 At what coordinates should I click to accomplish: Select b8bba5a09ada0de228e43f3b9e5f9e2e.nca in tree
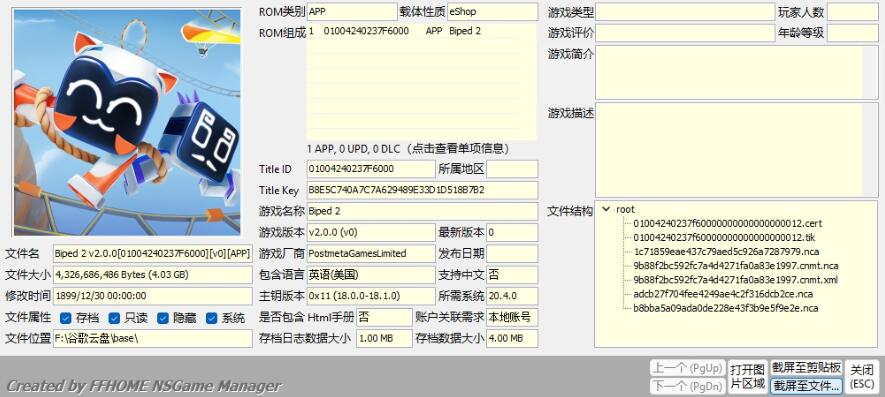[725, 308]
